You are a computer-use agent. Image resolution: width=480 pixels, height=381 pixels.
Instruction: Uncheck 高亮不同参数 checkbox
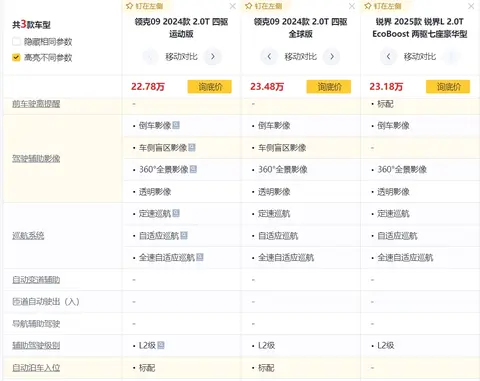point(16,57)
